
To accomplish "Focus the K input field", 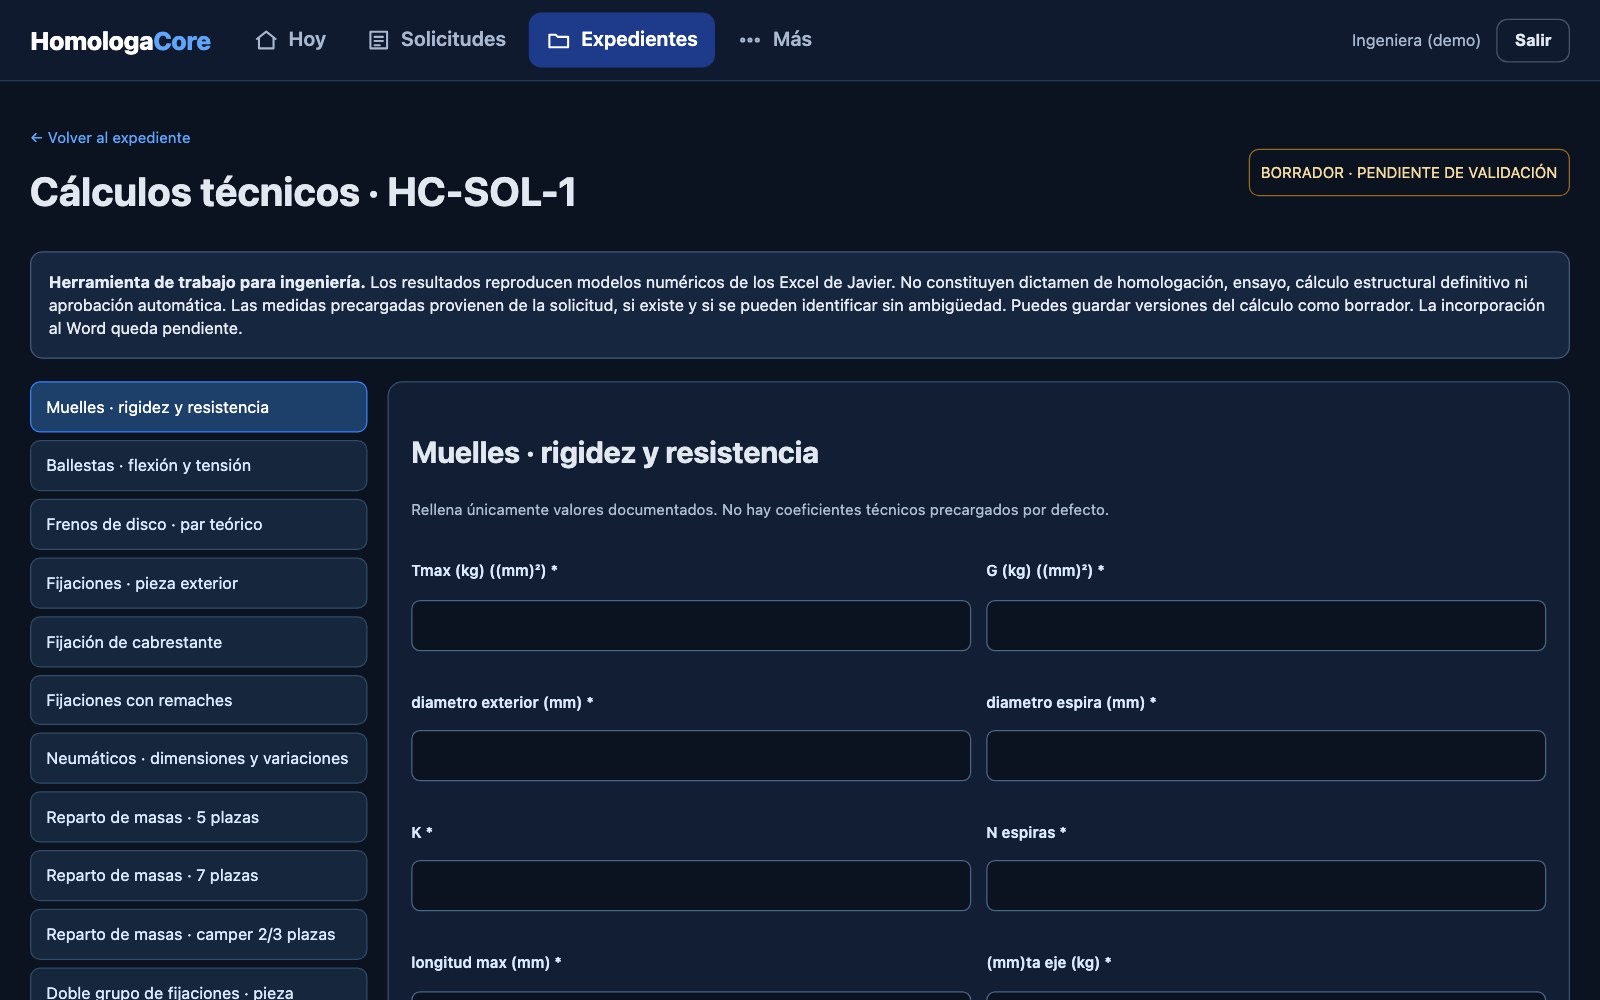I will point(690,885).
